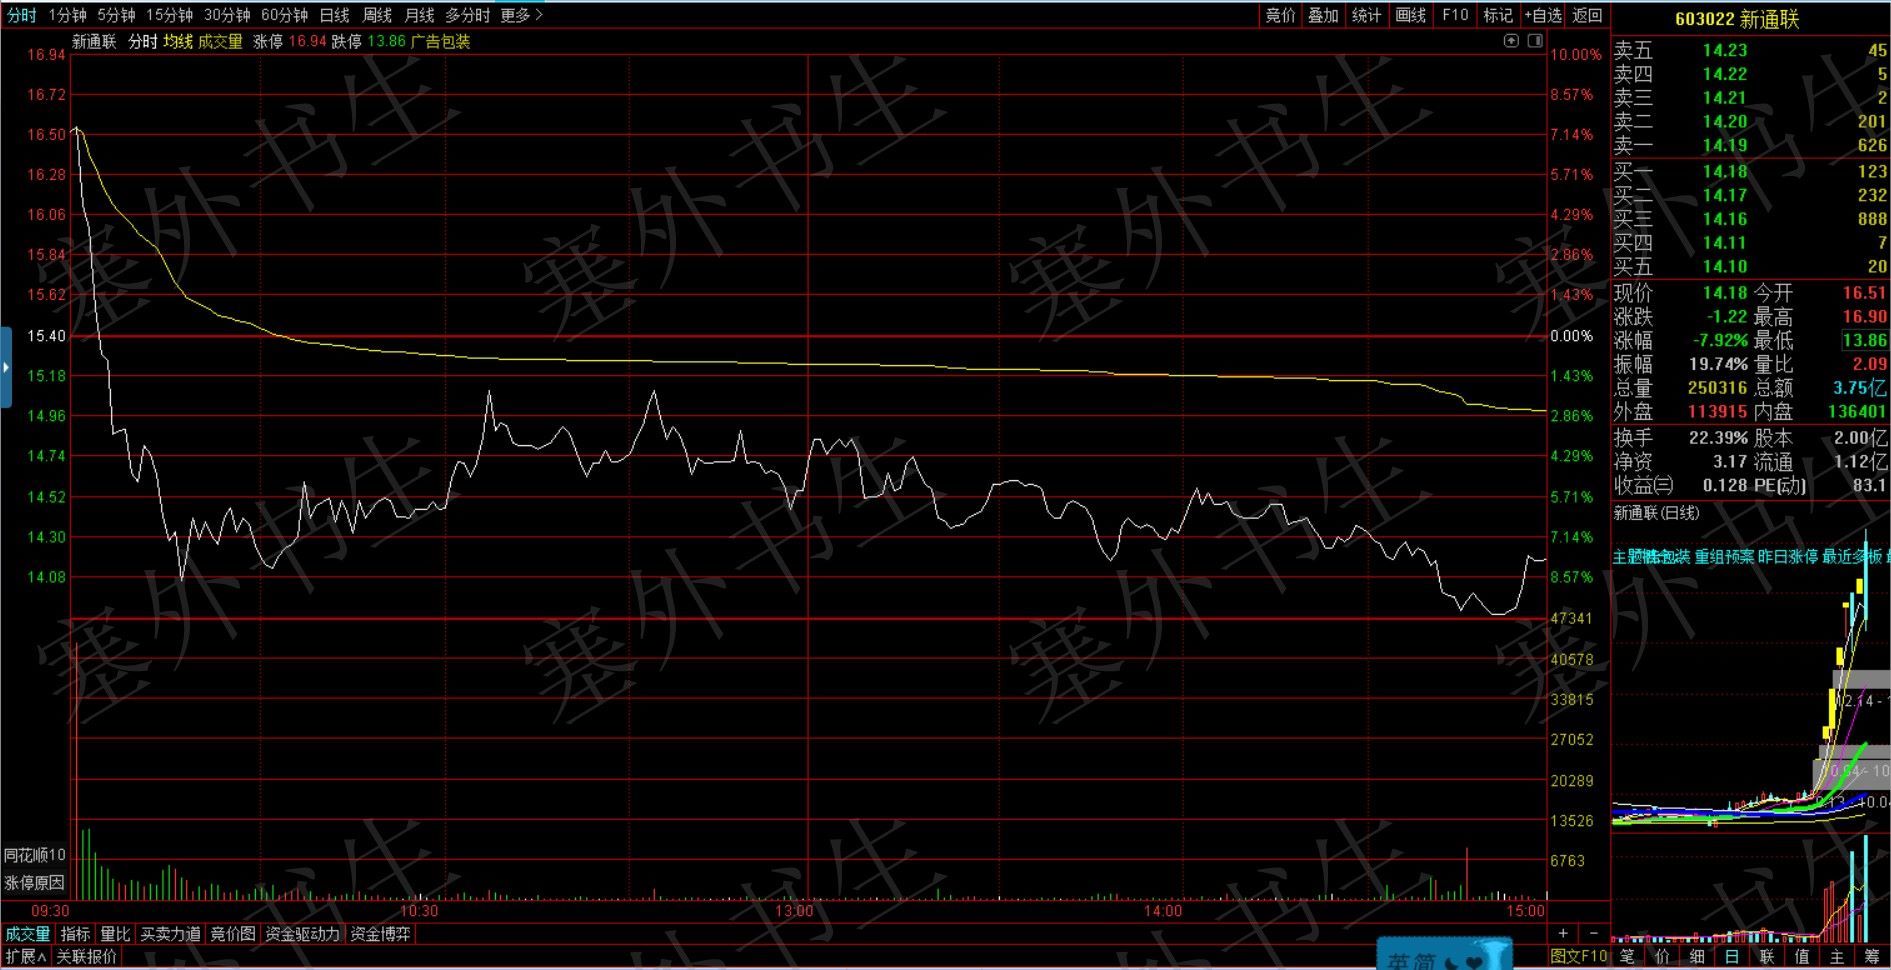Viewport: 1891px width, 970px height.
Task: Open the 关联报价 related quotes tab
Action: 86,956
